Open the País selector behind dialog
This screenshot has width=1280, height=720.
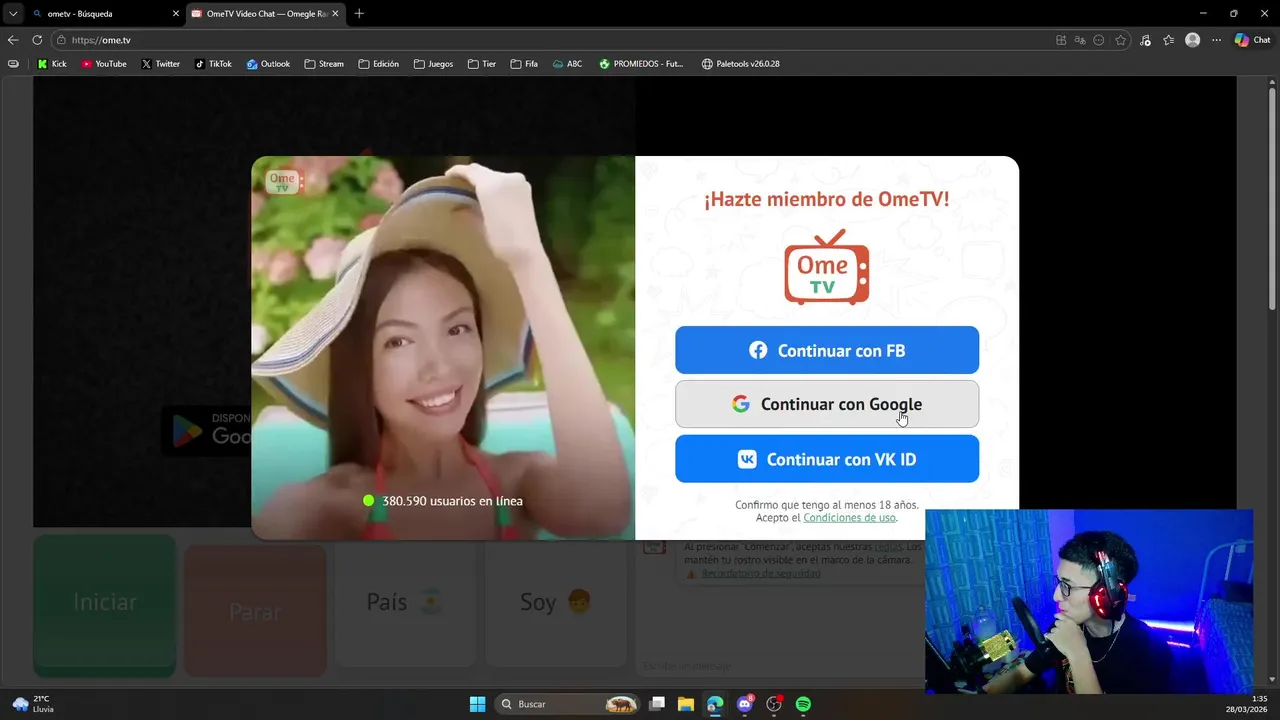(405, 602)
